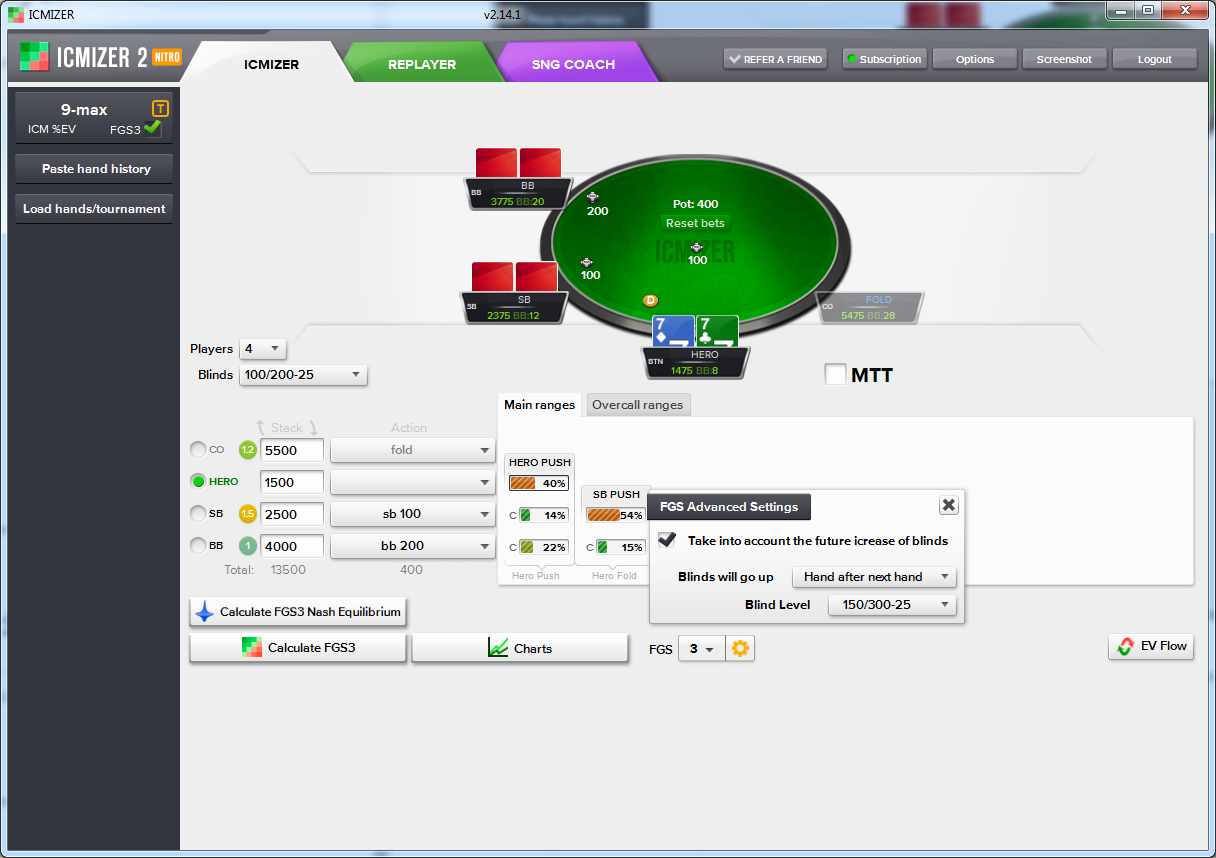
Task: Click the dealer button chip
Action: [x=650, y=300]
